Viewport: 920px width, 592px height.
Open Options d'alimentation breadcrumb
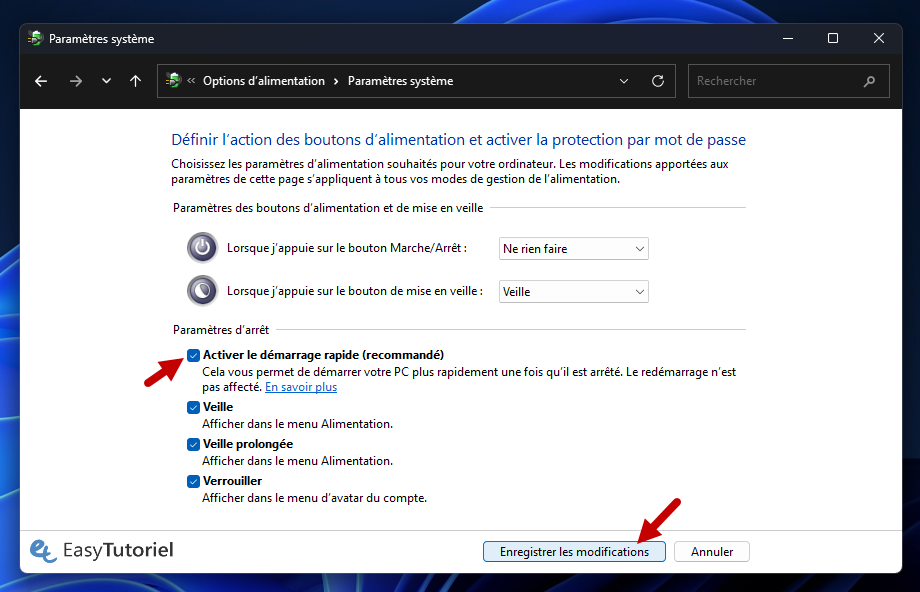coord(263,81)
